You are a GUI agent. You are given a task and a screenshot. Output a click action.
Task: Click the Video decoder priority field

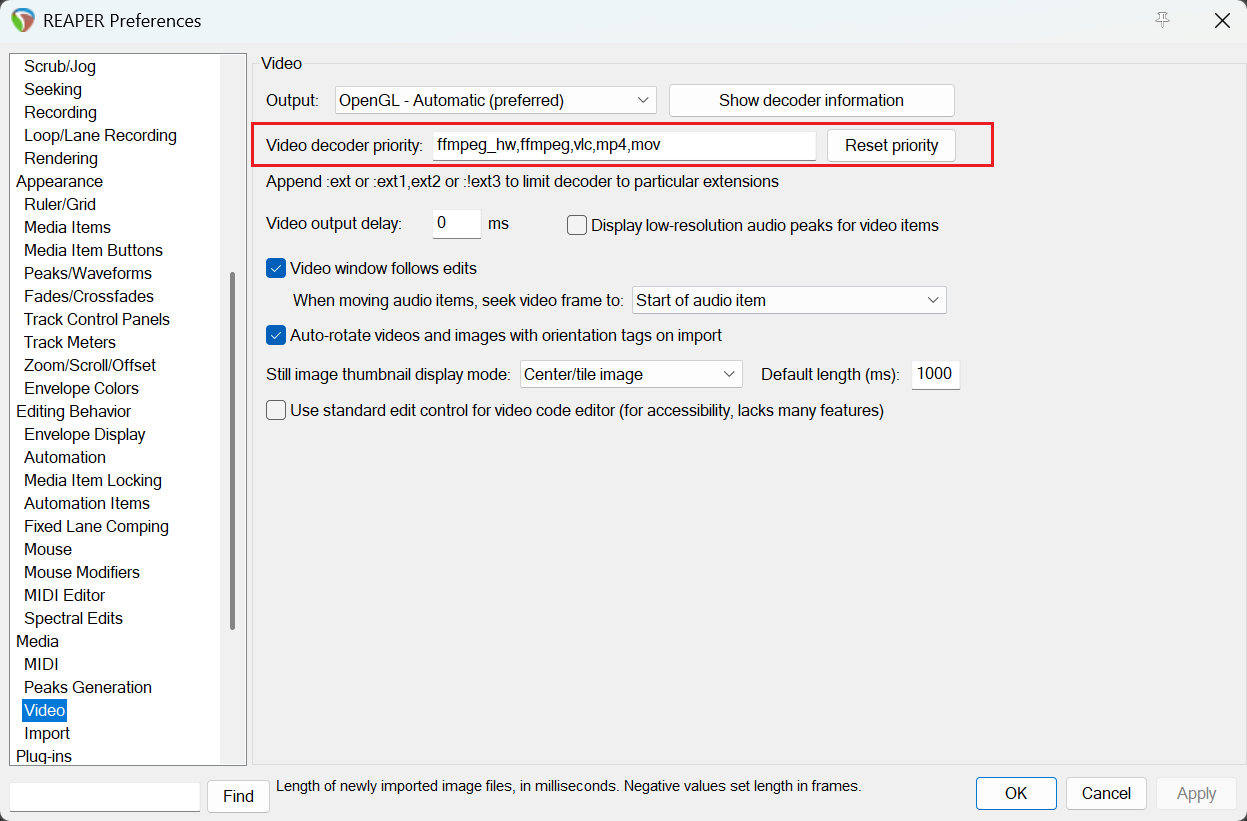(x=624, y=145)
